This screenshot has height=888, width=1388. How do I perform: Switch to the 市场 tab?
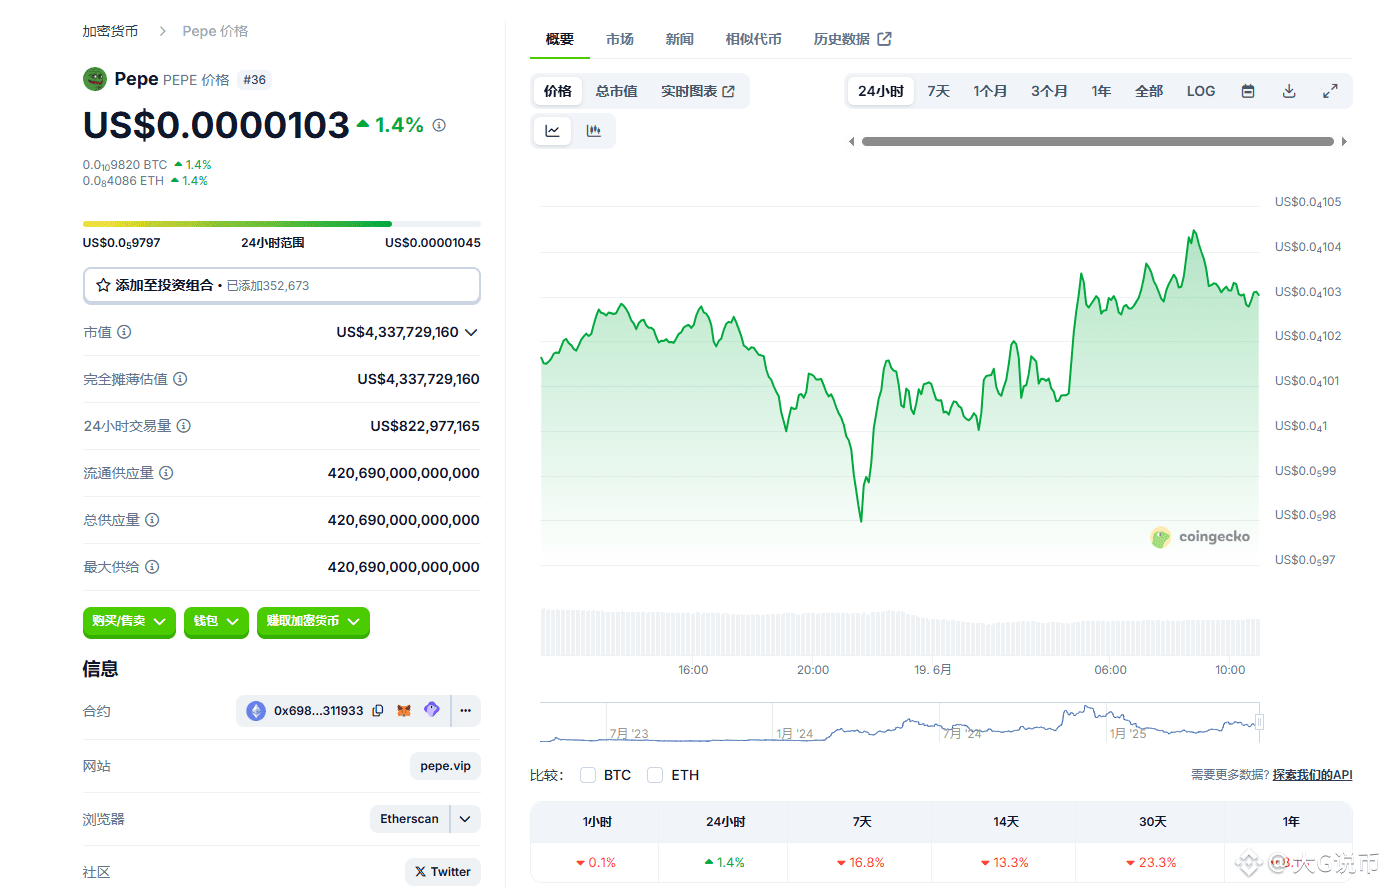click(x=620, y=39)
